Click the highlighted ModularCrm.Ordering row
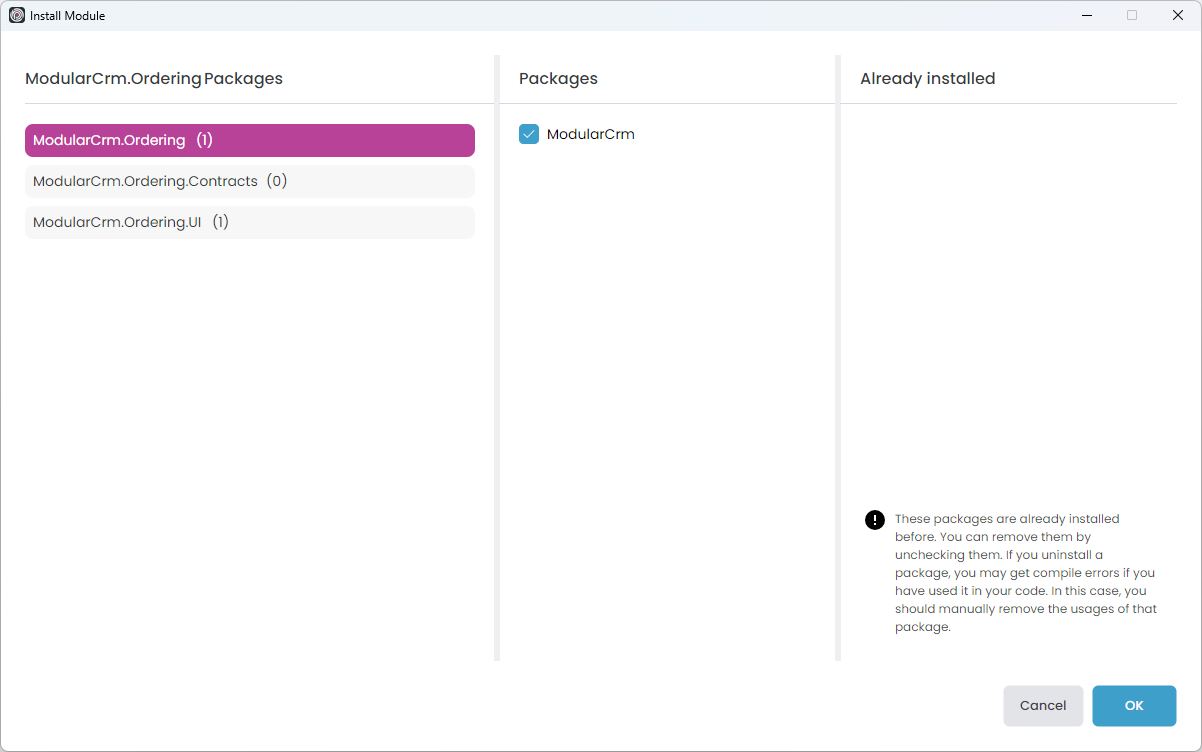This screenshot has height=752, width=1202. coord(249,140)
